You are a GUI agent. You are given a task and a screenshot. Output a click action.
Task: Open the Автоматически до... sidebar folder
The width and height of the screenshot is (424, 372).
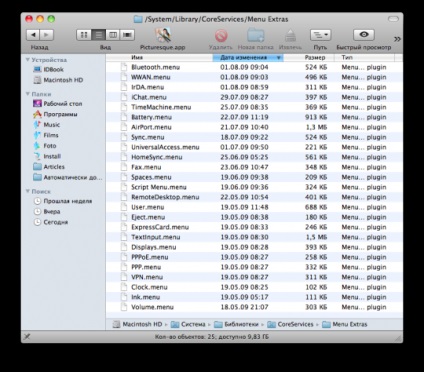tap(68, 177)
